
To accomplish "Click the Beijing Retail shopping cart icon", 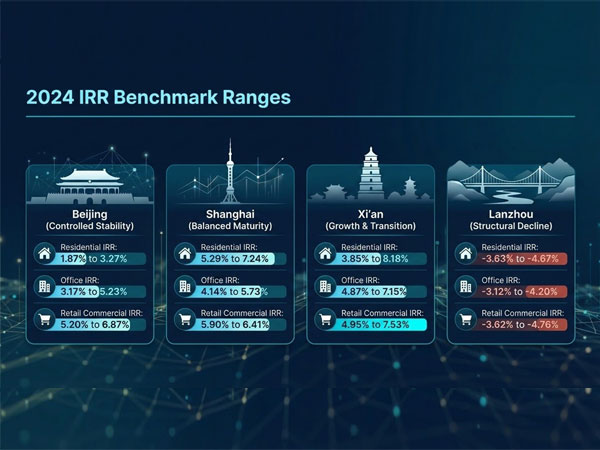I will (x=44, y=319).
